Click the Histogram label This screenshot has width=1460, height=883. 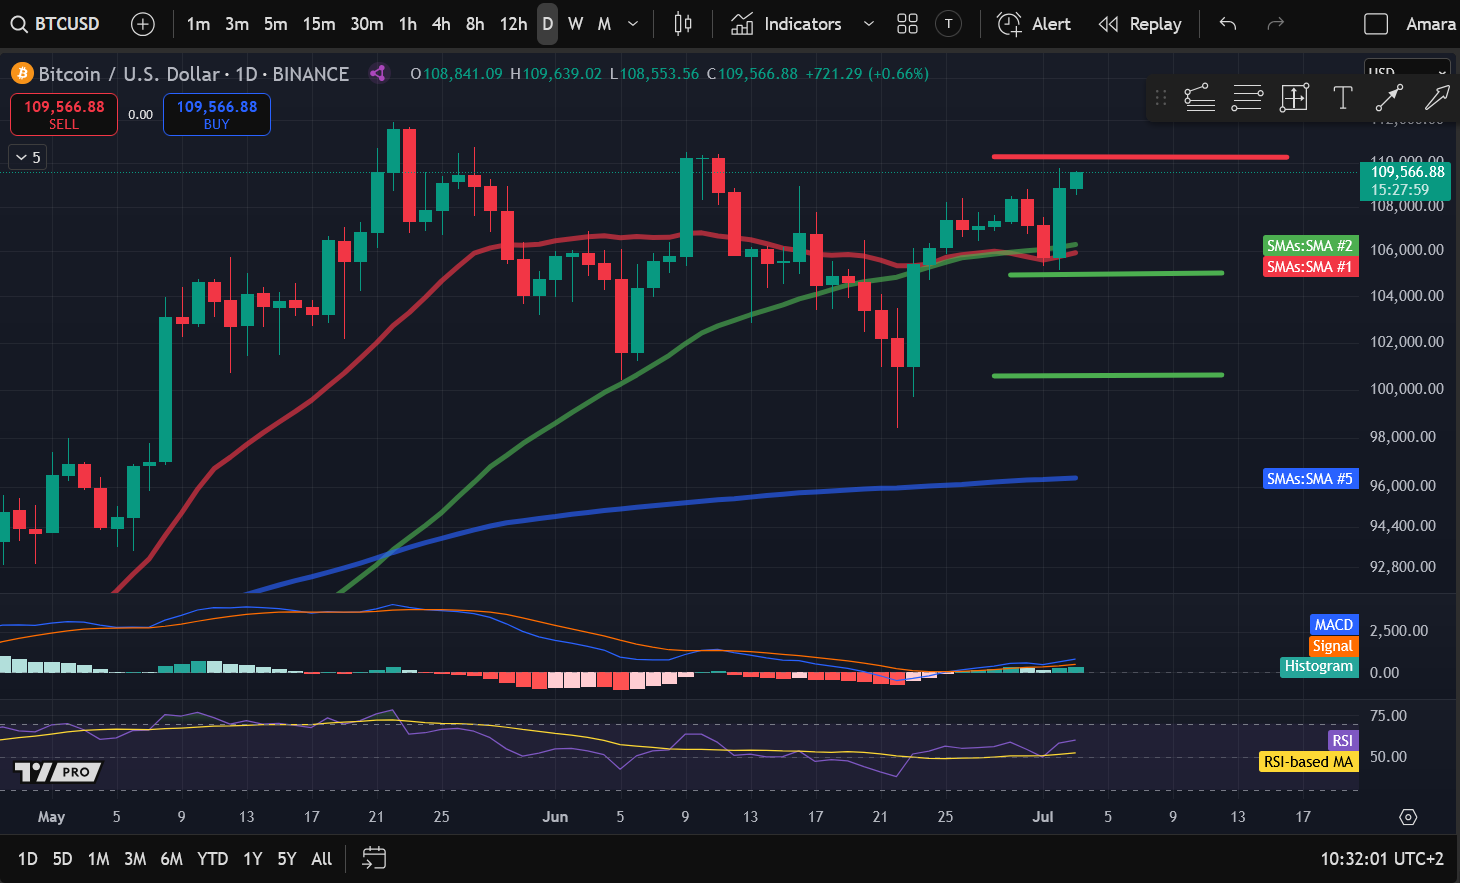1318,667
